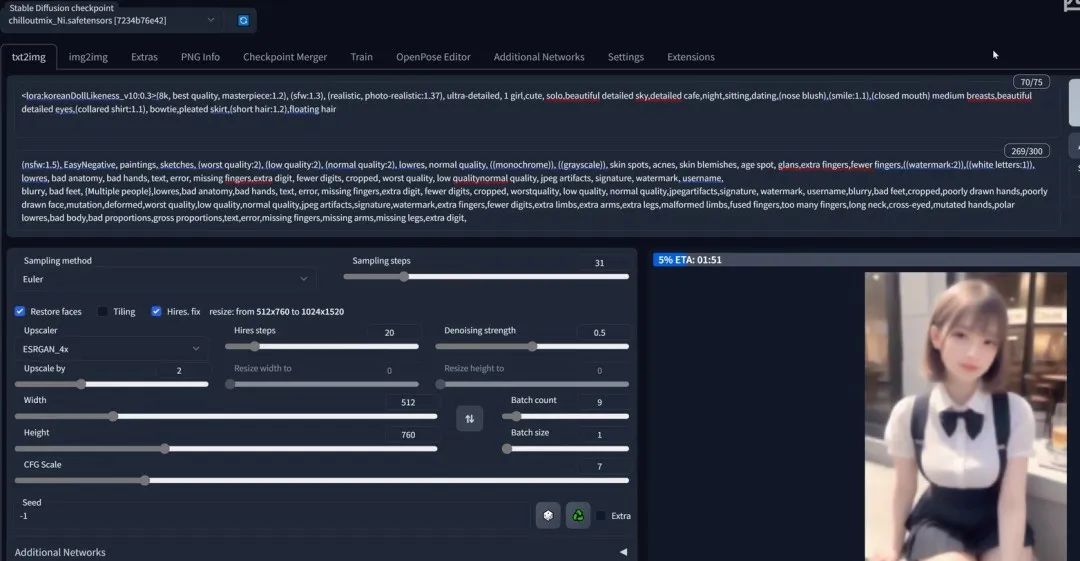Click the swap width and height icon

pos(469,418)
